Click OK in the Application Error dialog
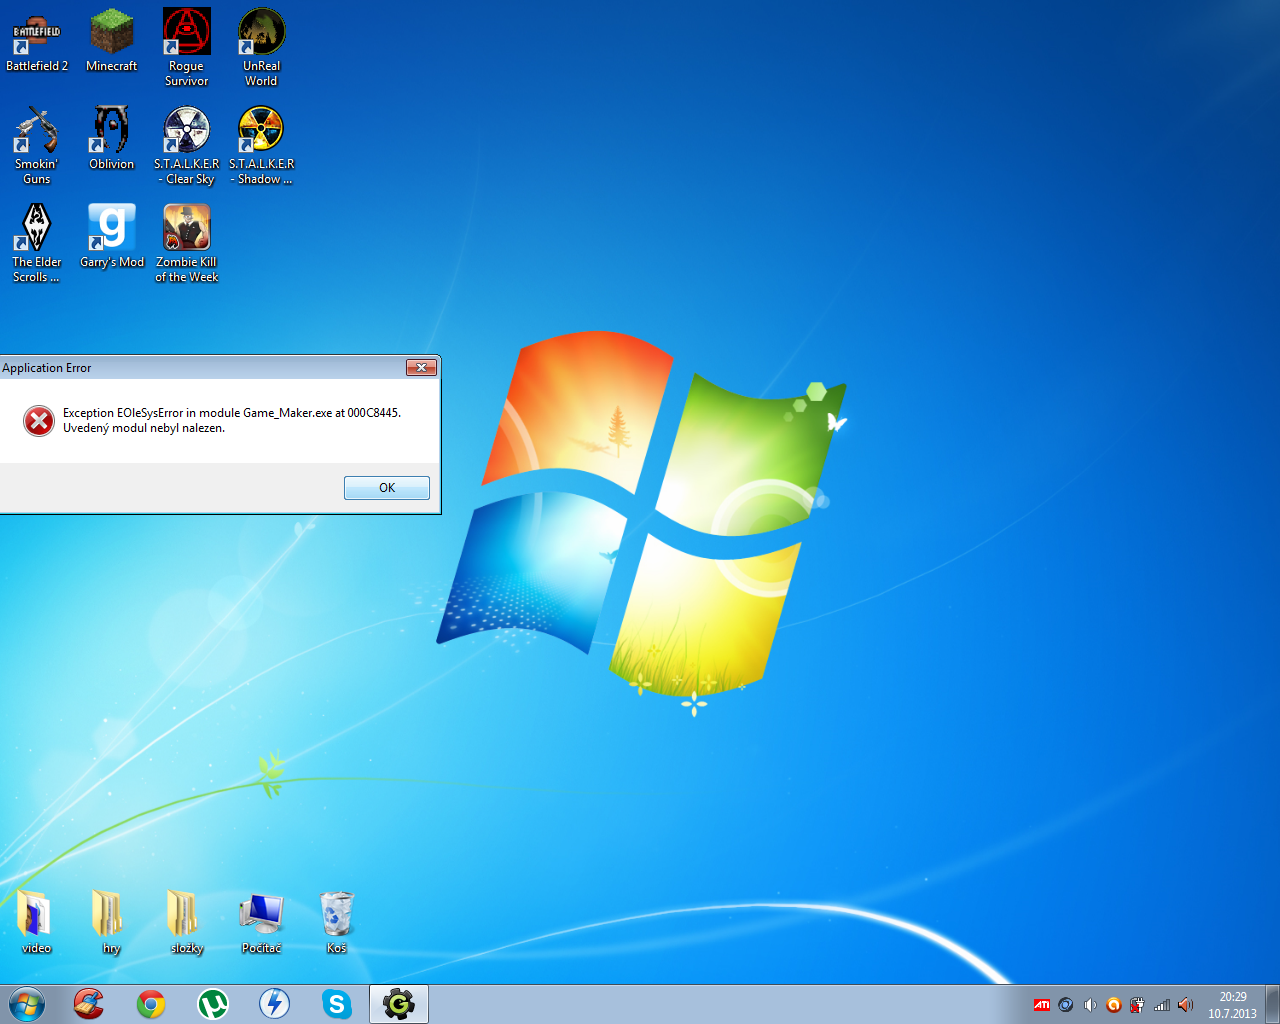 tap(386, 487)
